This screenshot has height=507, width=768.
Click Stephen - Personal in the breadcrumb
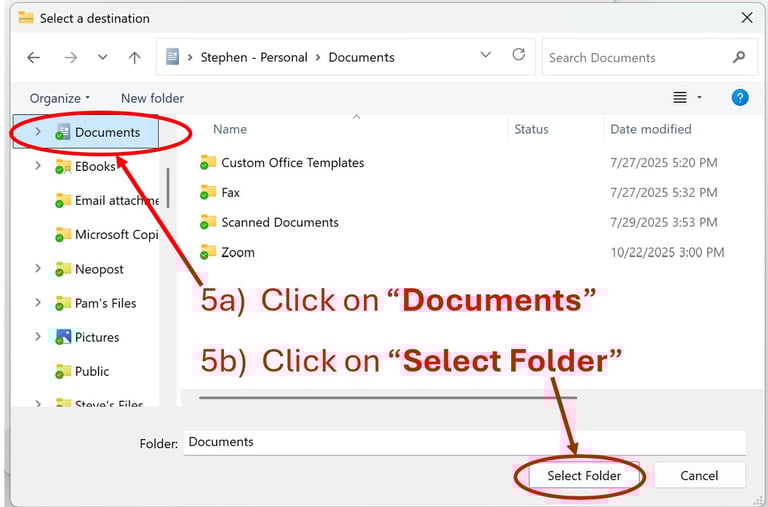tap(254, 57)
